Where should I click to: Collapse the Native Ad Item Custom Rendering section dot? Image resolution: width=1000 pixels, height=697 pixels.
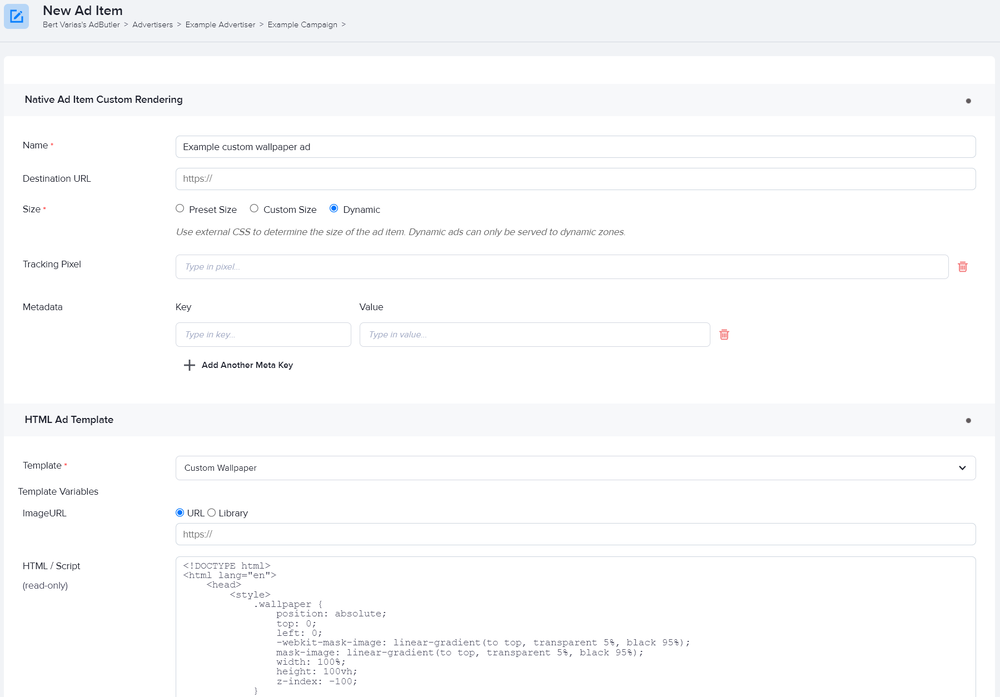click(x=968, y=101)
